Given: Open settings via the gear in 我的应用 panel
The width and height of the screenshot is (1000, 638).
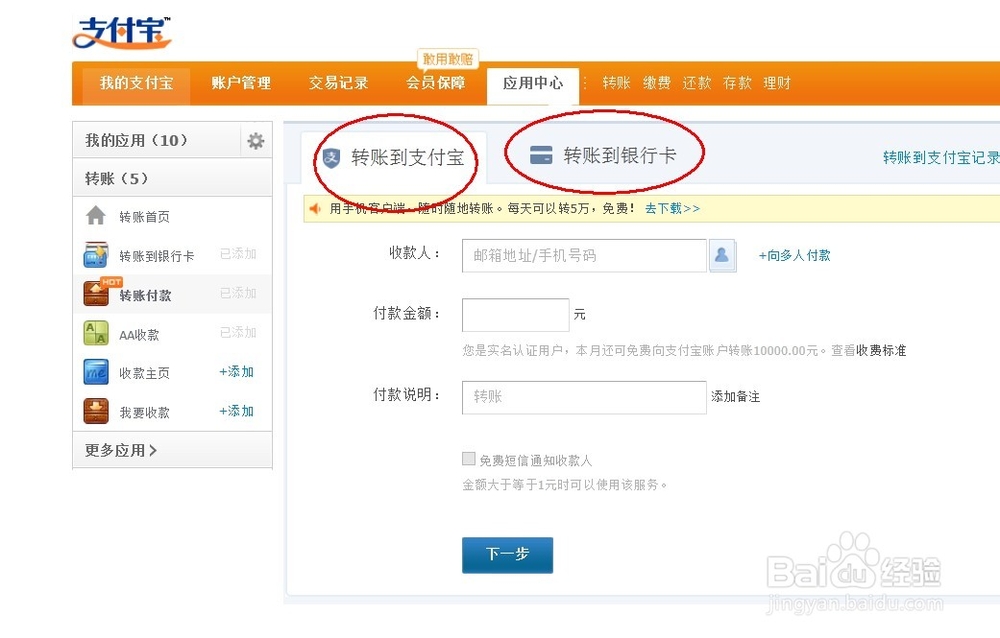Looking at the screenshot, I should 256,140.
